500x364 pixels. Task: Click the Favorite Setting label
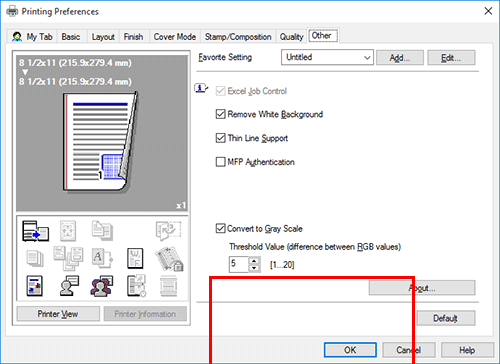tap(225, 57)
